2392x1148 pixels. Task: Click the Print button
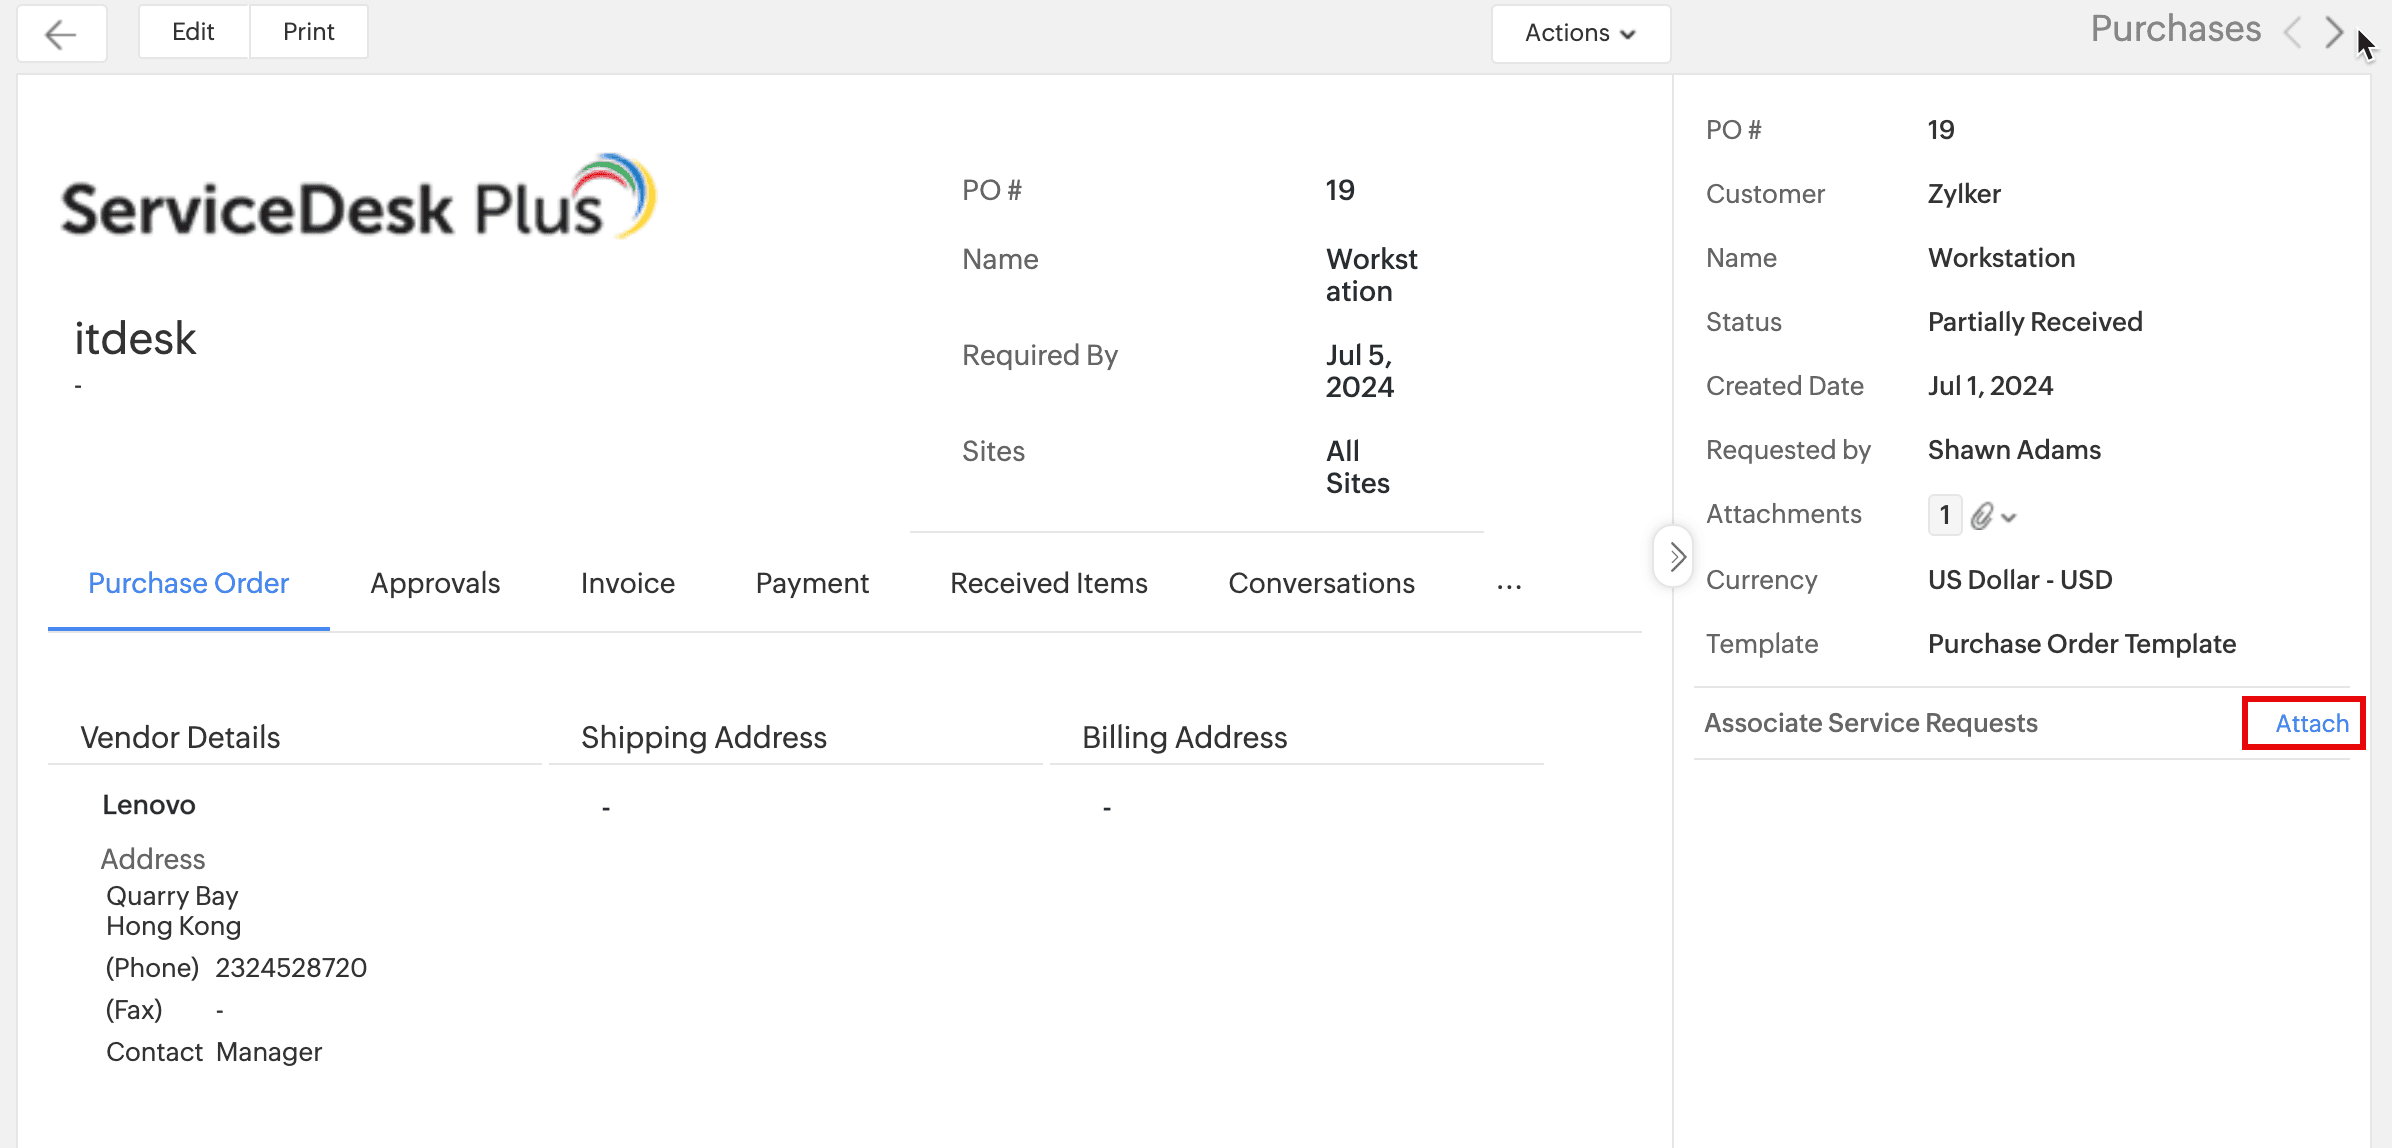[x=308, y=32]
